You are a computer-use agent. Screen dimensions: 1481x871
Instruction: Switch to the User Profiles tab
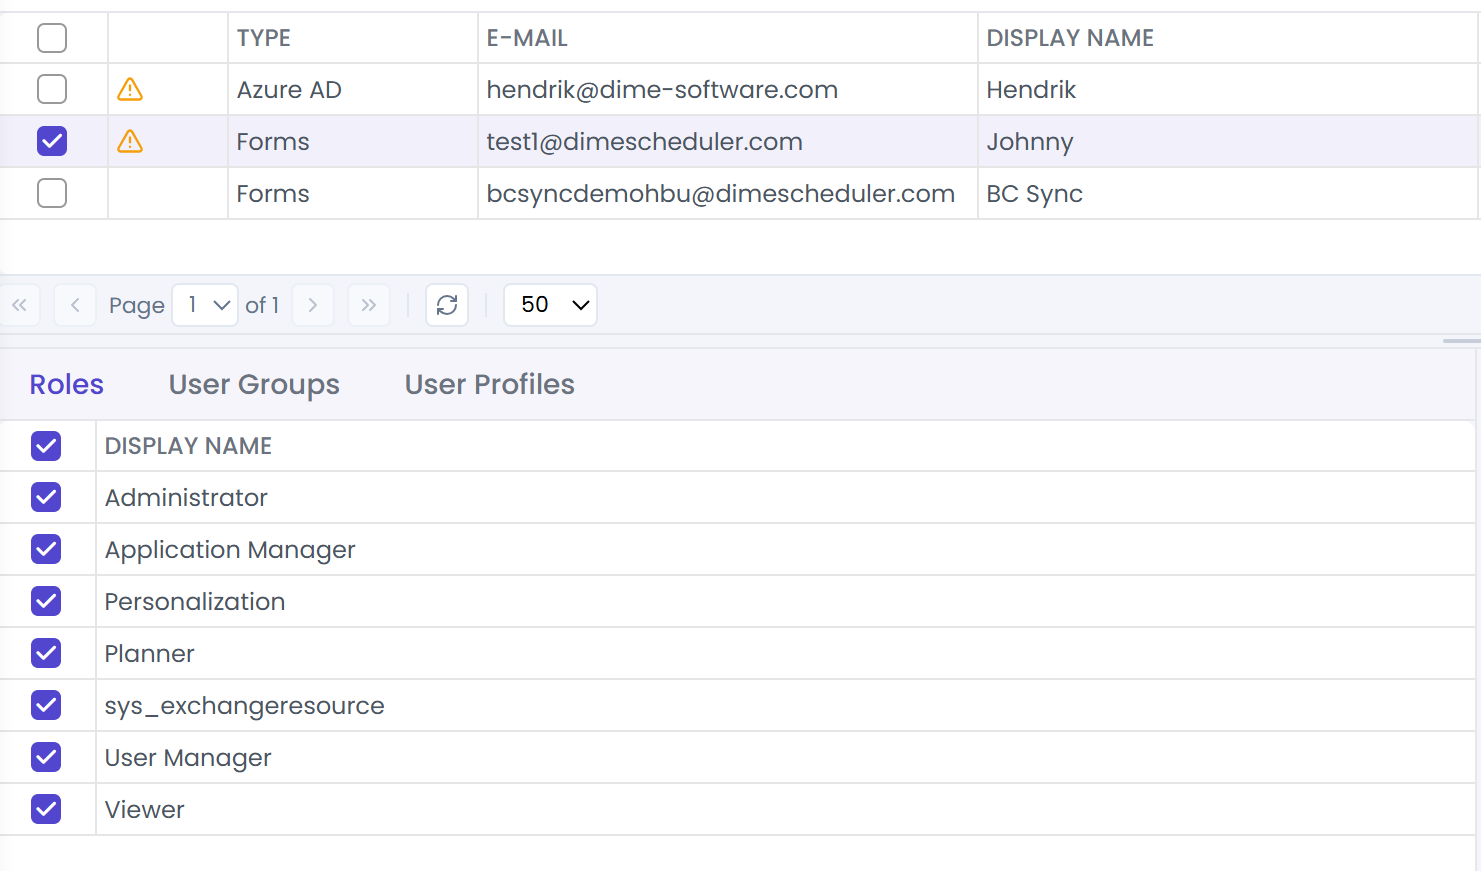(x=490, y=385)
